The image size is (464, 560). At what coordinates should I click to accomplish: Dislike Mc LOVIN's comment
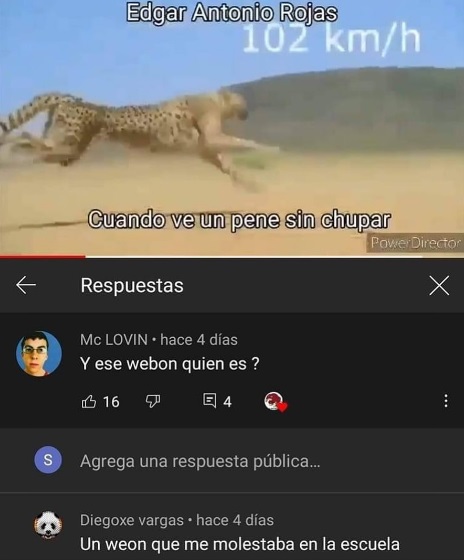(x=153, y=401)
